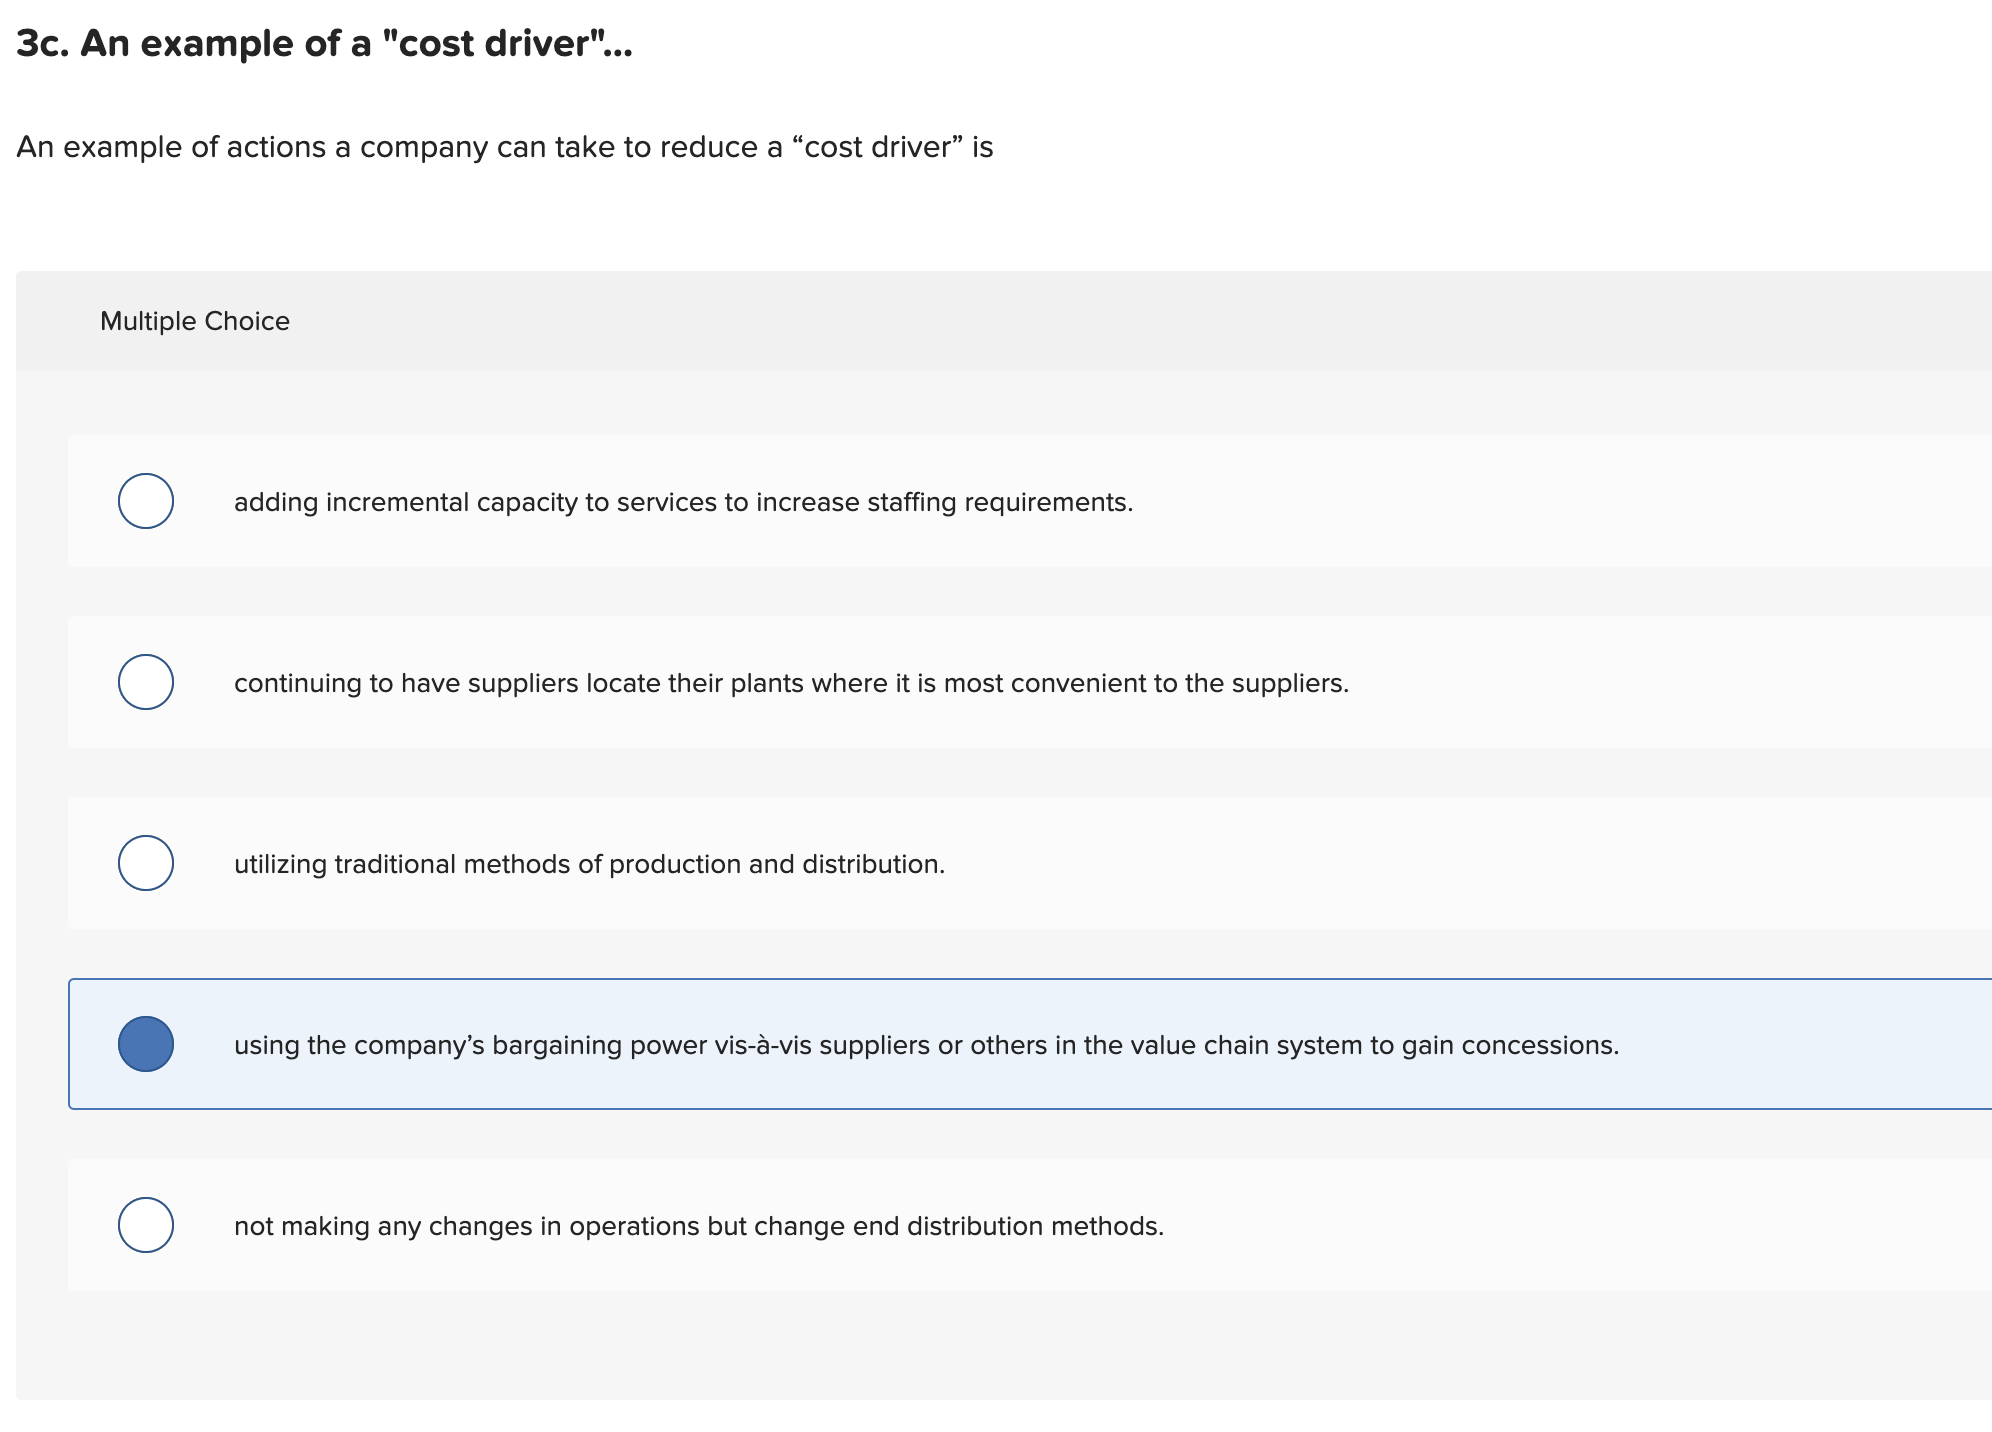Select the radio button about supplier plant locations
Image resolution: width=1992 pixels, height=1432 pixels.
[145, 683]
